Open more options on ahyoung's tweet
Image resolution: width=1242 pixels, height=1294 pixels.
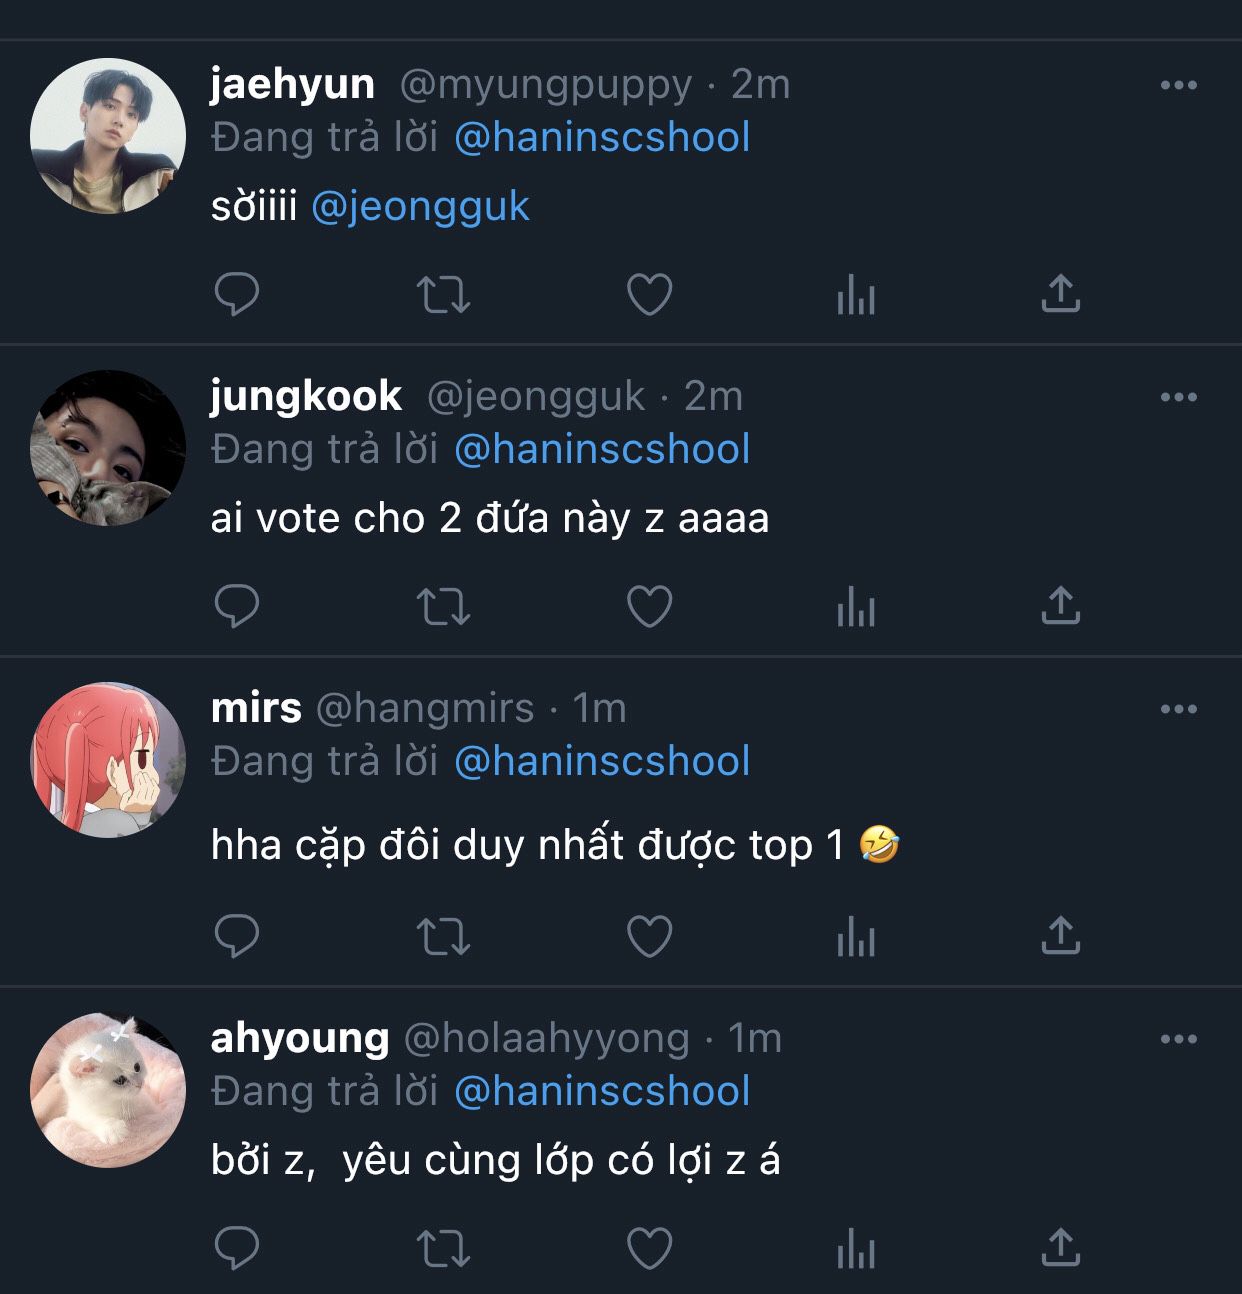(x=1179, y=1040)
